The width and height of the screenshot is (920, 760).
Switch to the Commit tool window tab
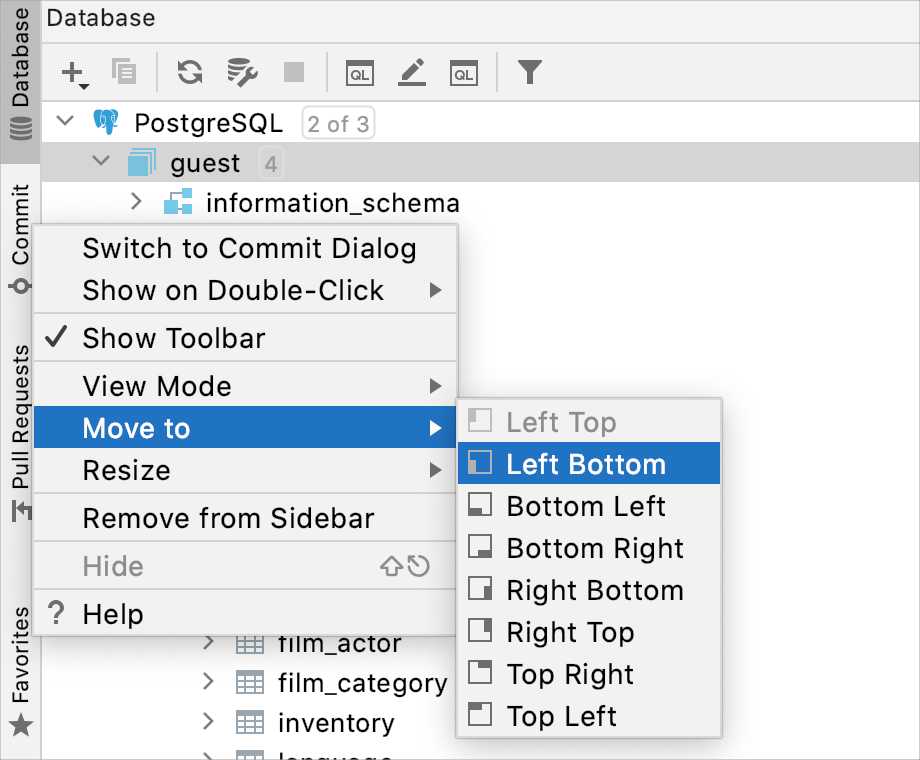click(x=20, y=234)
